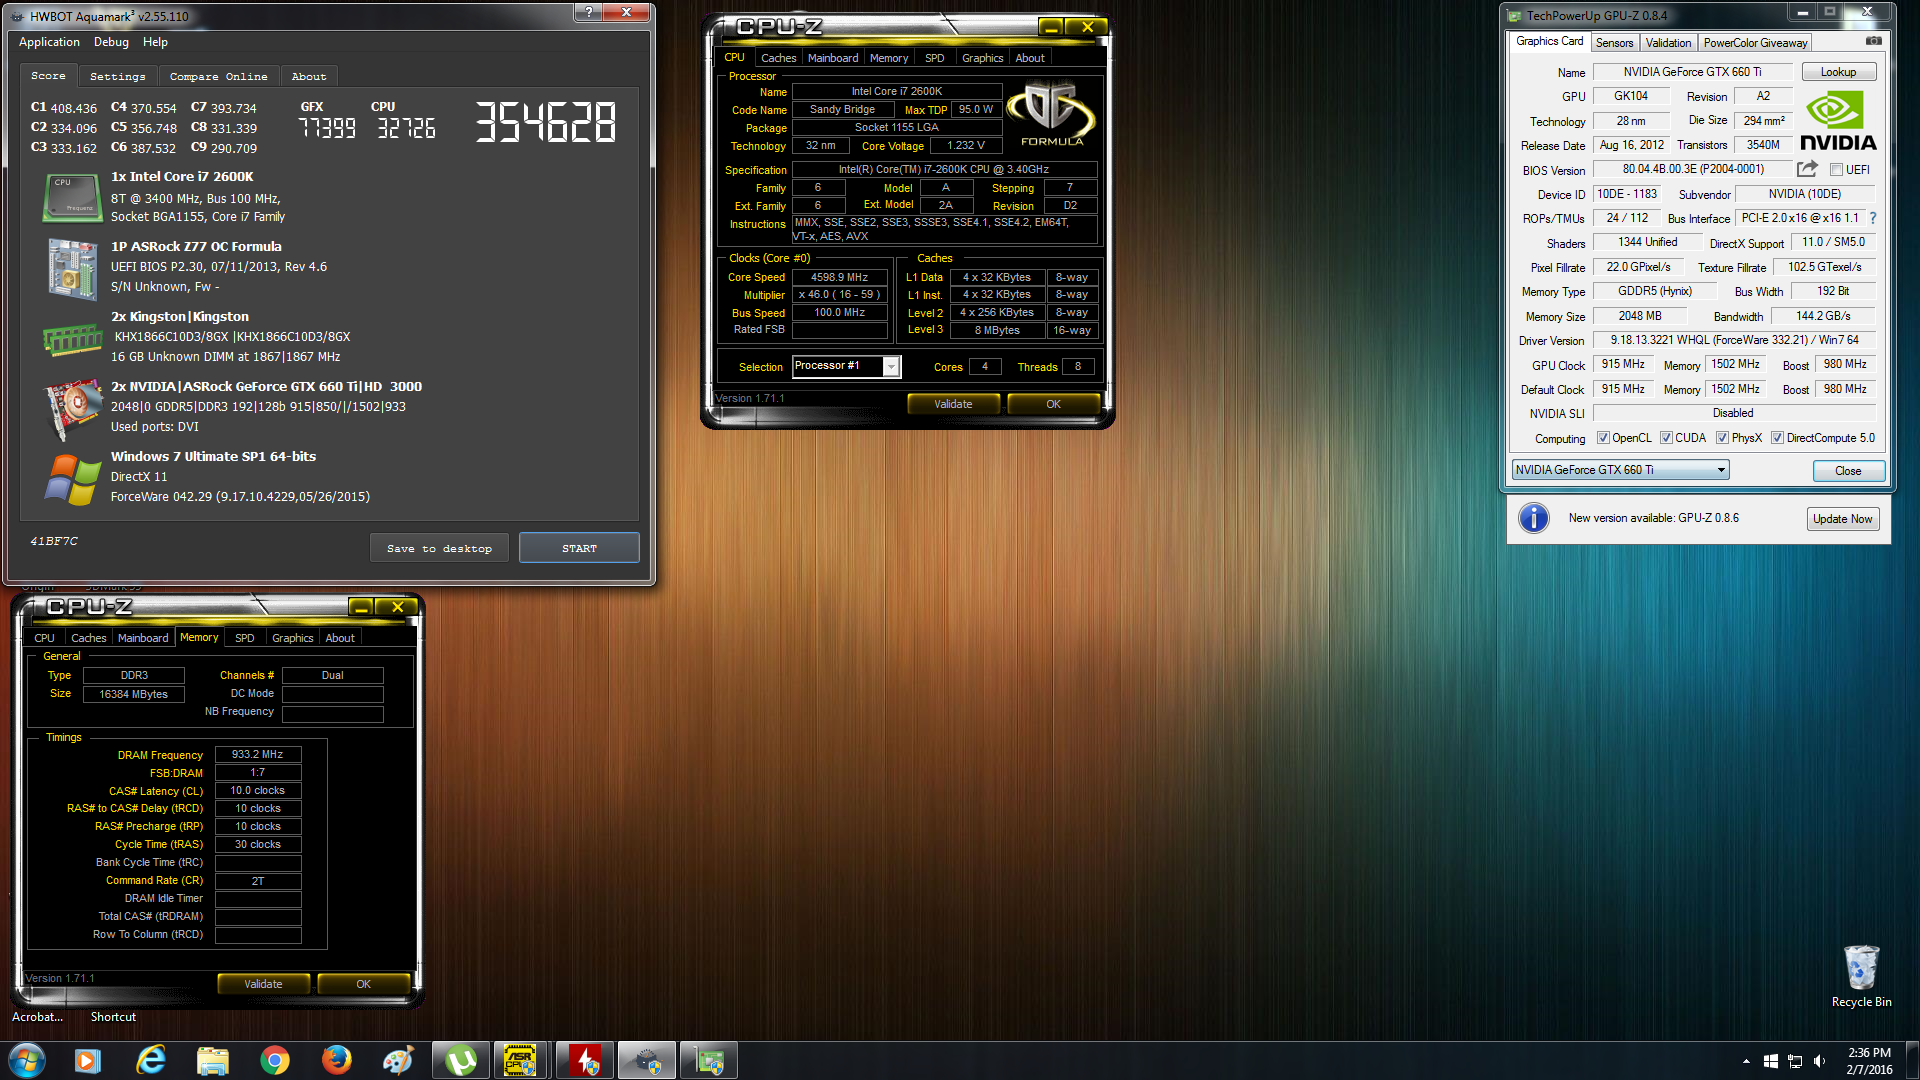Screen dimensions: 1920x1080
Task: Switch to Compare Online tab
Action: point(218,76)
